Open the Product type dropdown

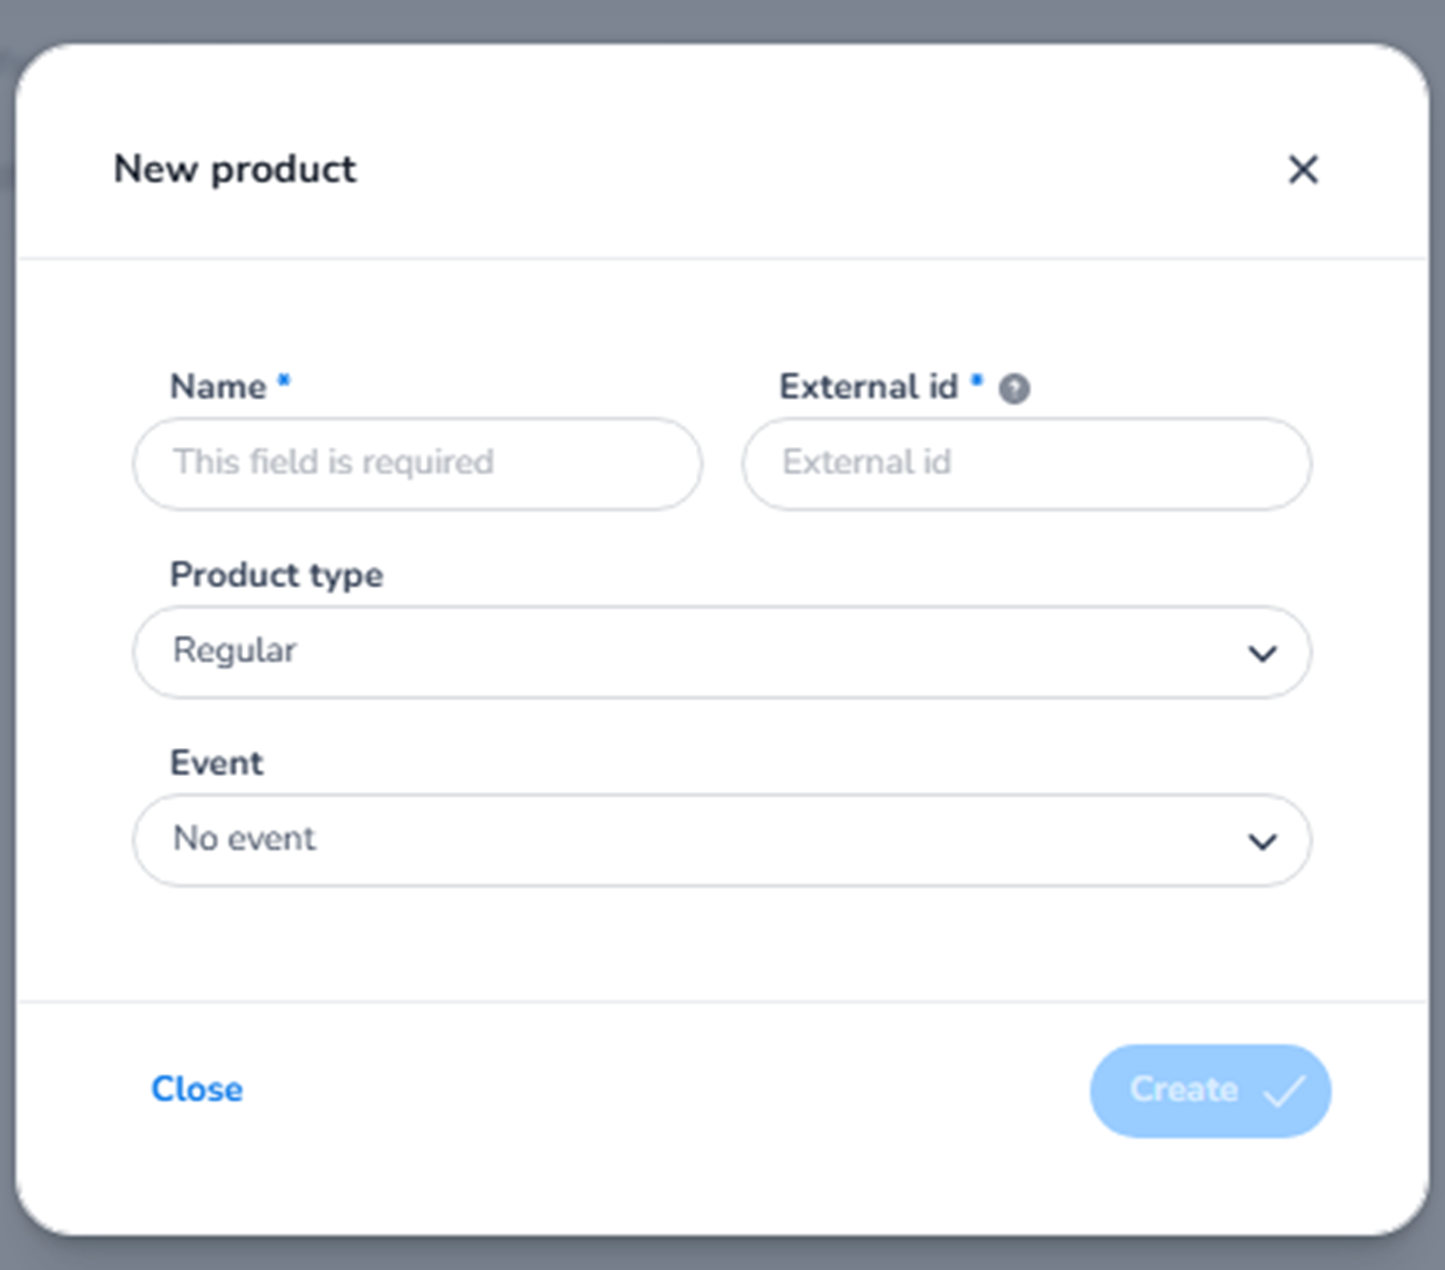click(720, 652)
